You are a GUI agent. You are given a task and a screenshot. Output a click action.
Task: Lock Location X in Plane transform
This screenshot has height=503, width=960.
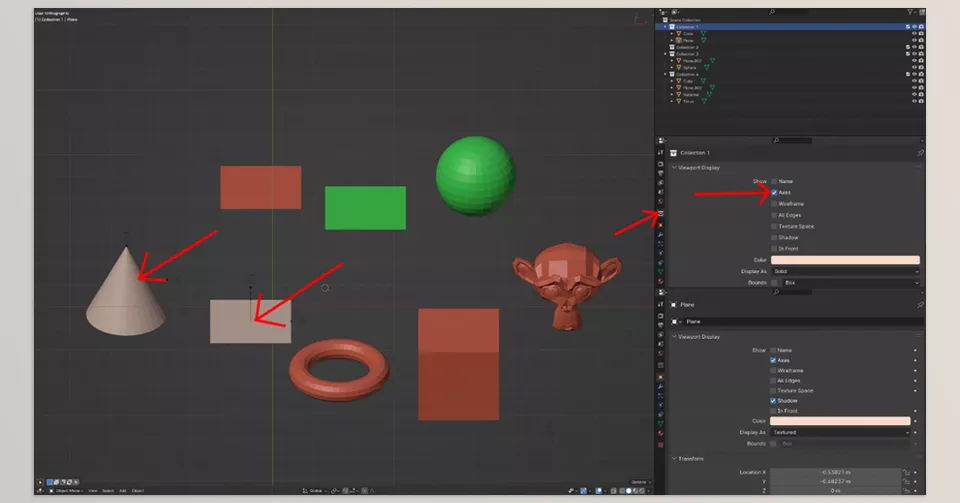tap(907, 472)
